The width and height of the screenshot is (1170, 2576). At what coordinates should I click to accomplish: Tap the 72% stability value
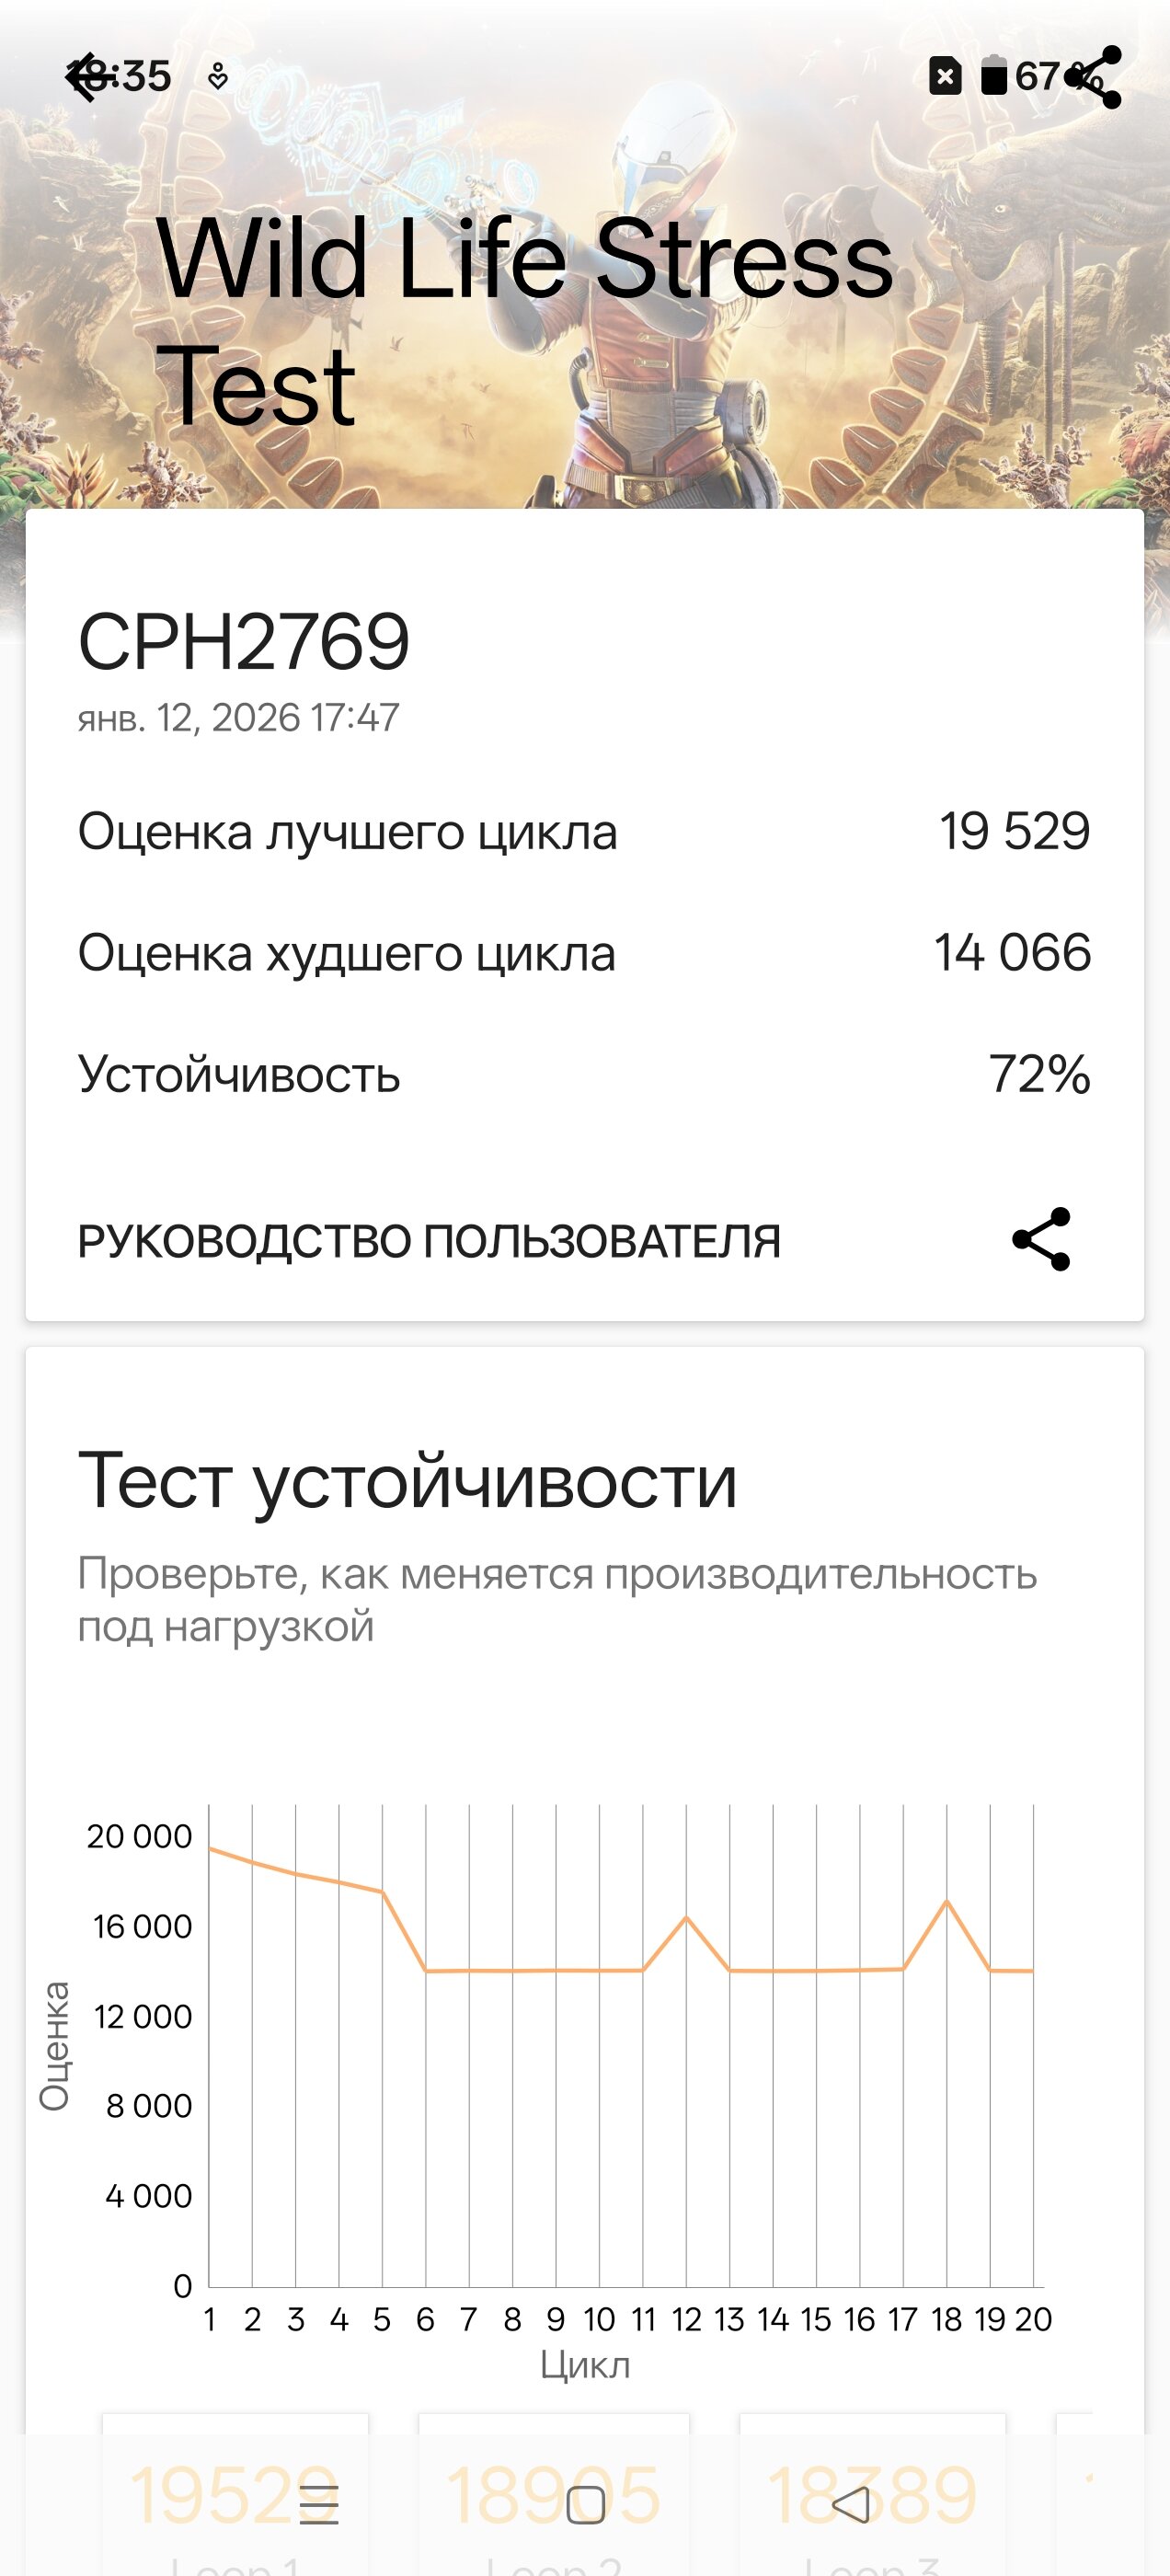tap(1039, 1074)
